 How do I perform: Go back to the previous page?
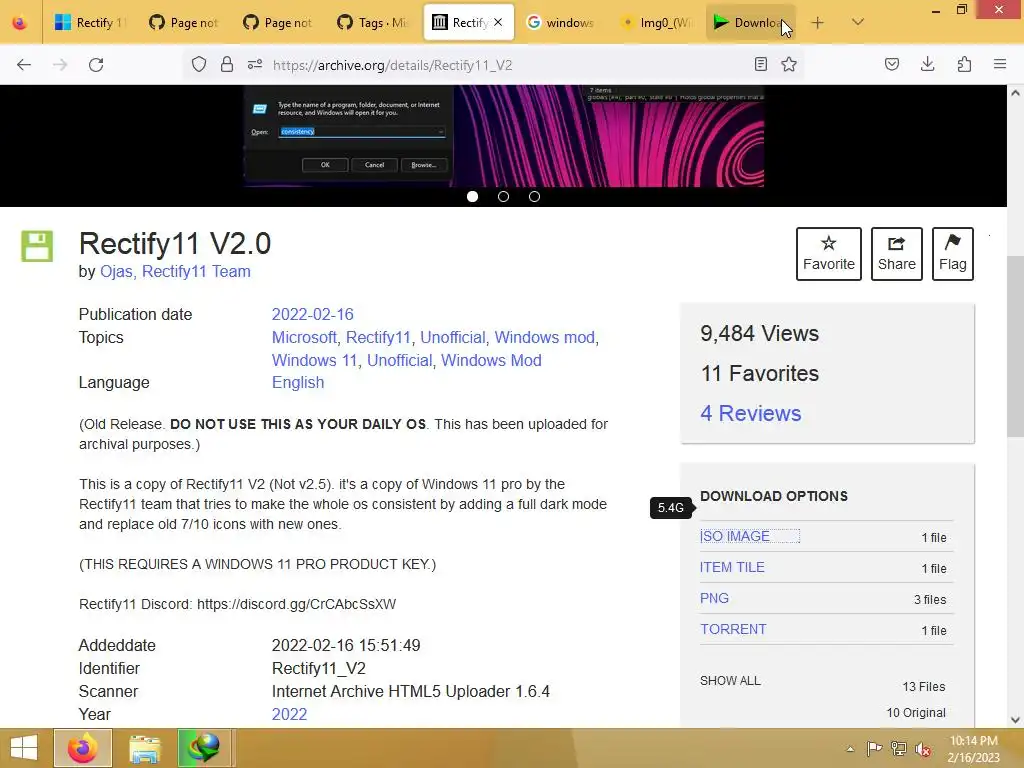click(x=24, y=65)
